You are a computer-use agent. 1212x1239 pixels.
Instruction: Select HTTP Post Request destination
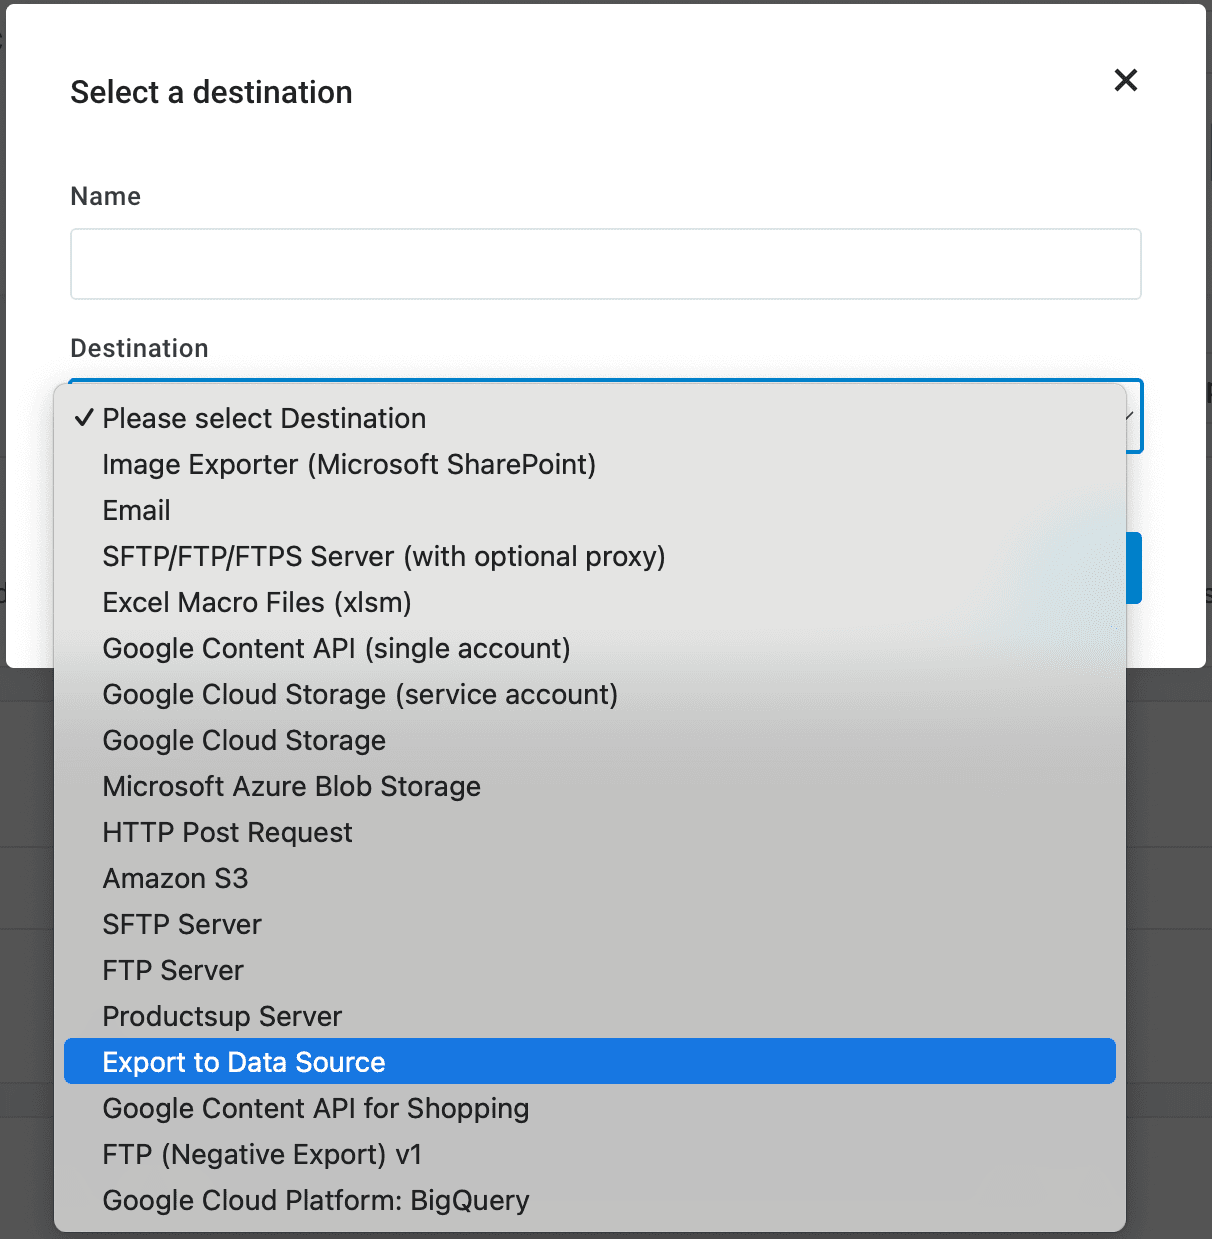coord(227,833)
